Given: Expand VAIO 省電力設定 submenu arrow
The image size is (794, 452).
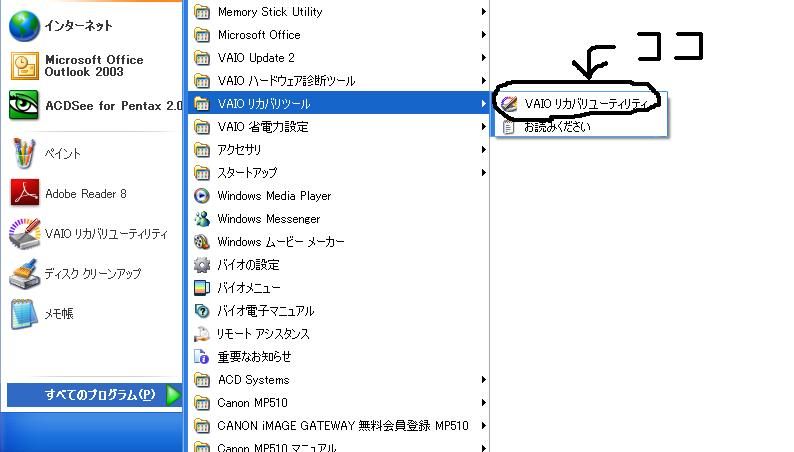Looking at the screenshot, I should point(484,127).
